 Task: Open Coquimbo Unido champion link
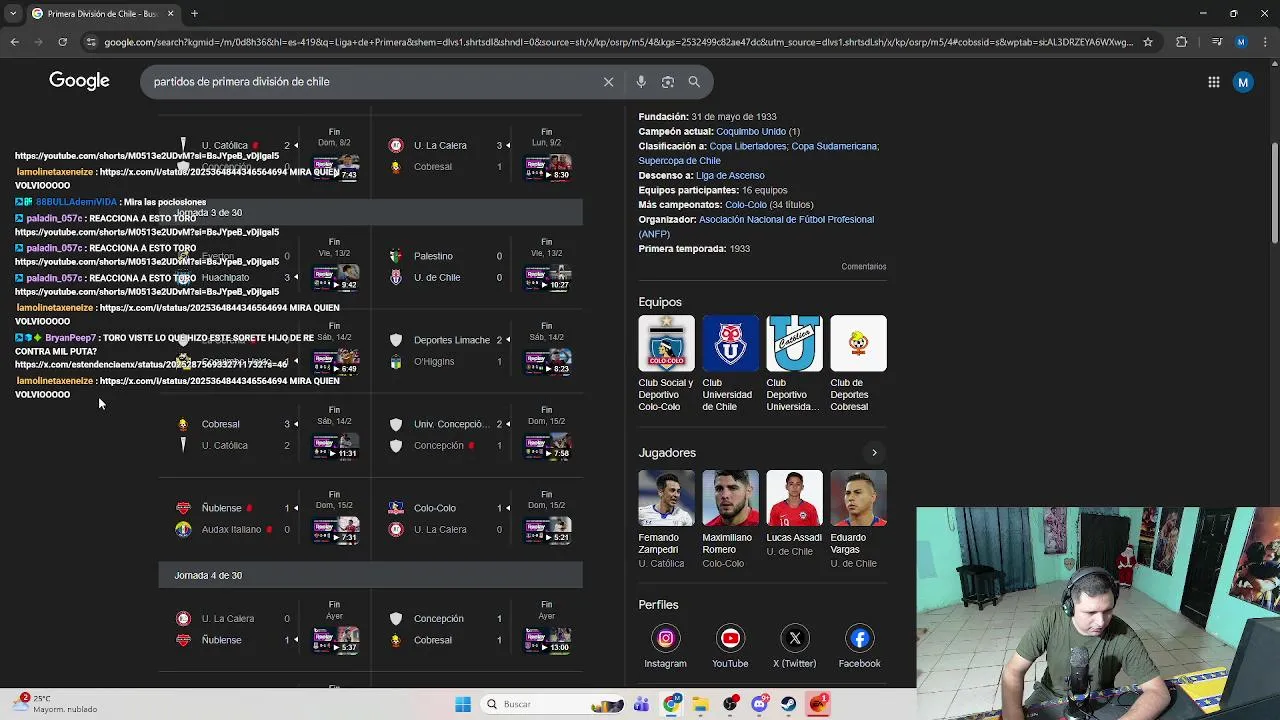click(x=750, y=132)
